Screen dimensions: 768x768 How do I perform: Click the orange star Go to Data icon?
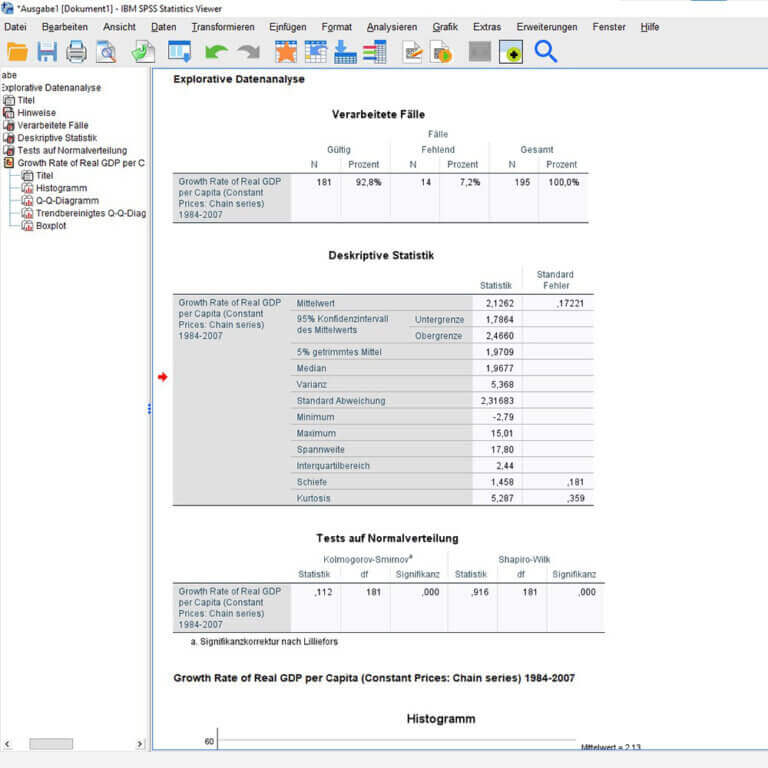point(286,52)
